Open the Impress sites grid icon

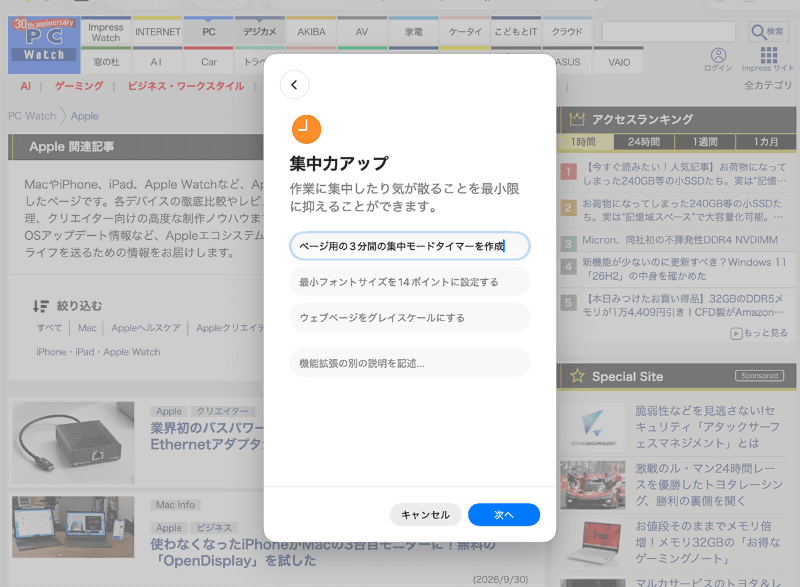click(x=768, y=59)
